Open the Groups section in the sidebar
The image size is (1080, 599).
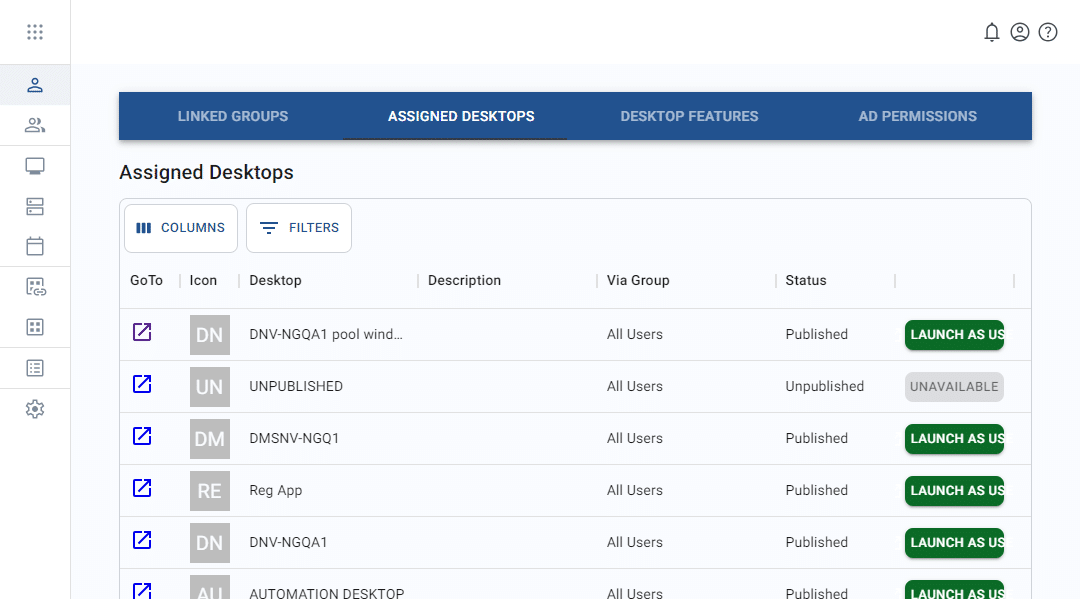coord(35,125)
